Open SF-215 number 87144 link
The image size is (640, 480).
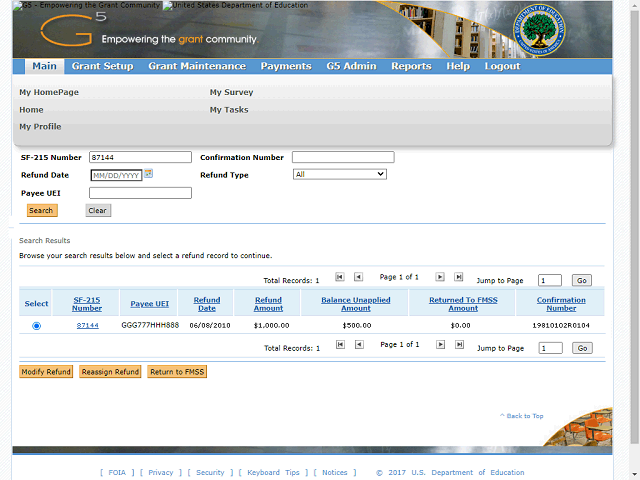pyautogui.click(x=88, y=326)
